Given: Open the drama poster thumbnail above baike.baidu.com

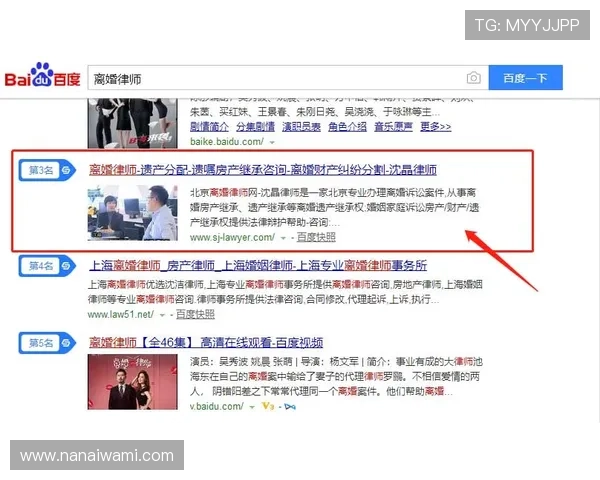Looking at the screenshot, I should (132, 123).
